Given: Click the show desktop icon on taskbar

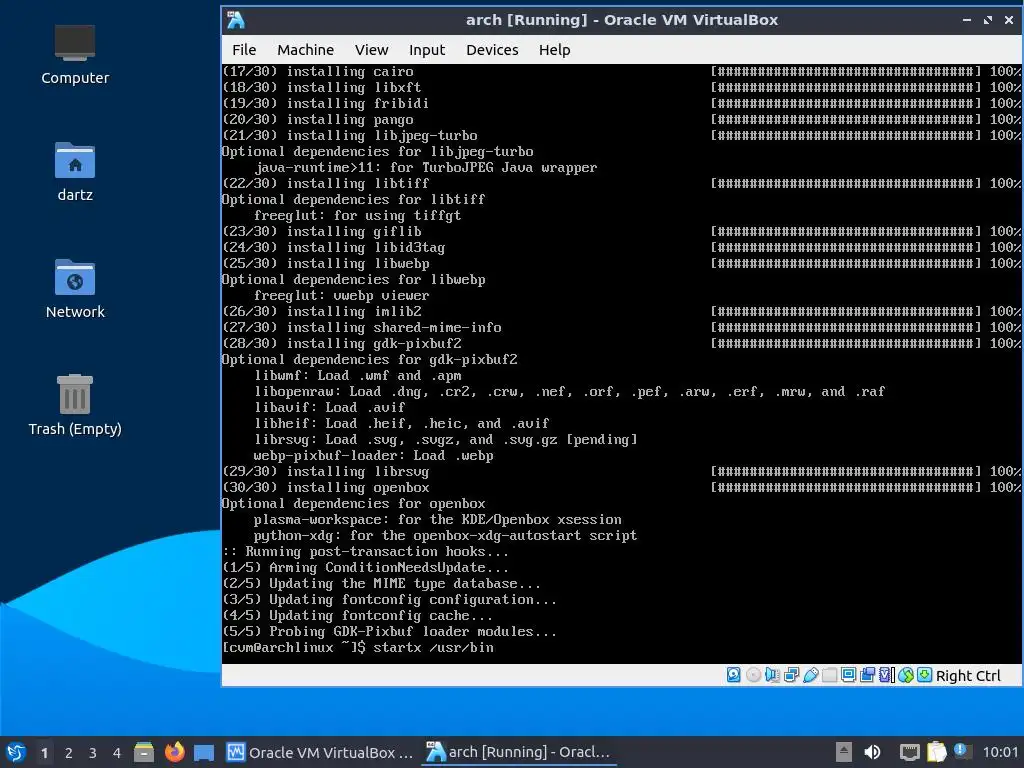Looking at the screenshot, I should coord(204,752).
